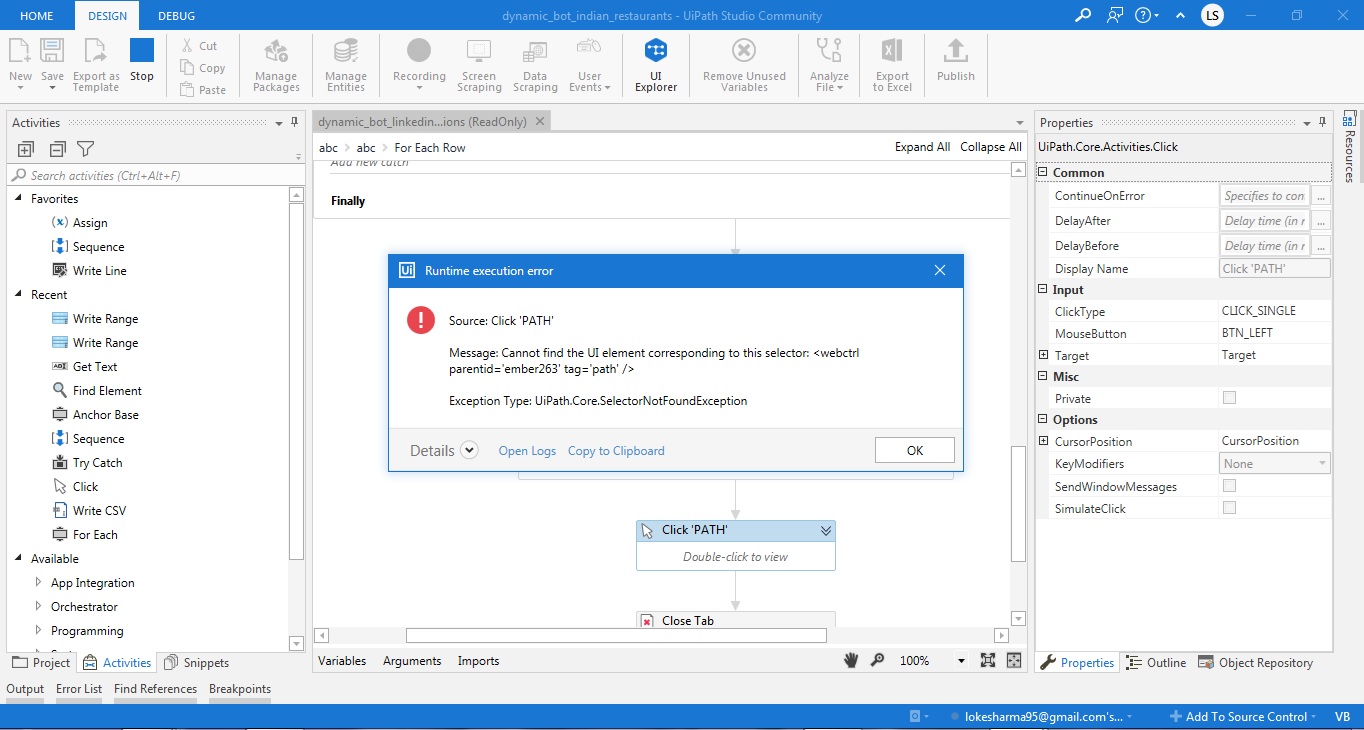Open Manage Packages tool
1364x730 pixels.
(276, 66)
